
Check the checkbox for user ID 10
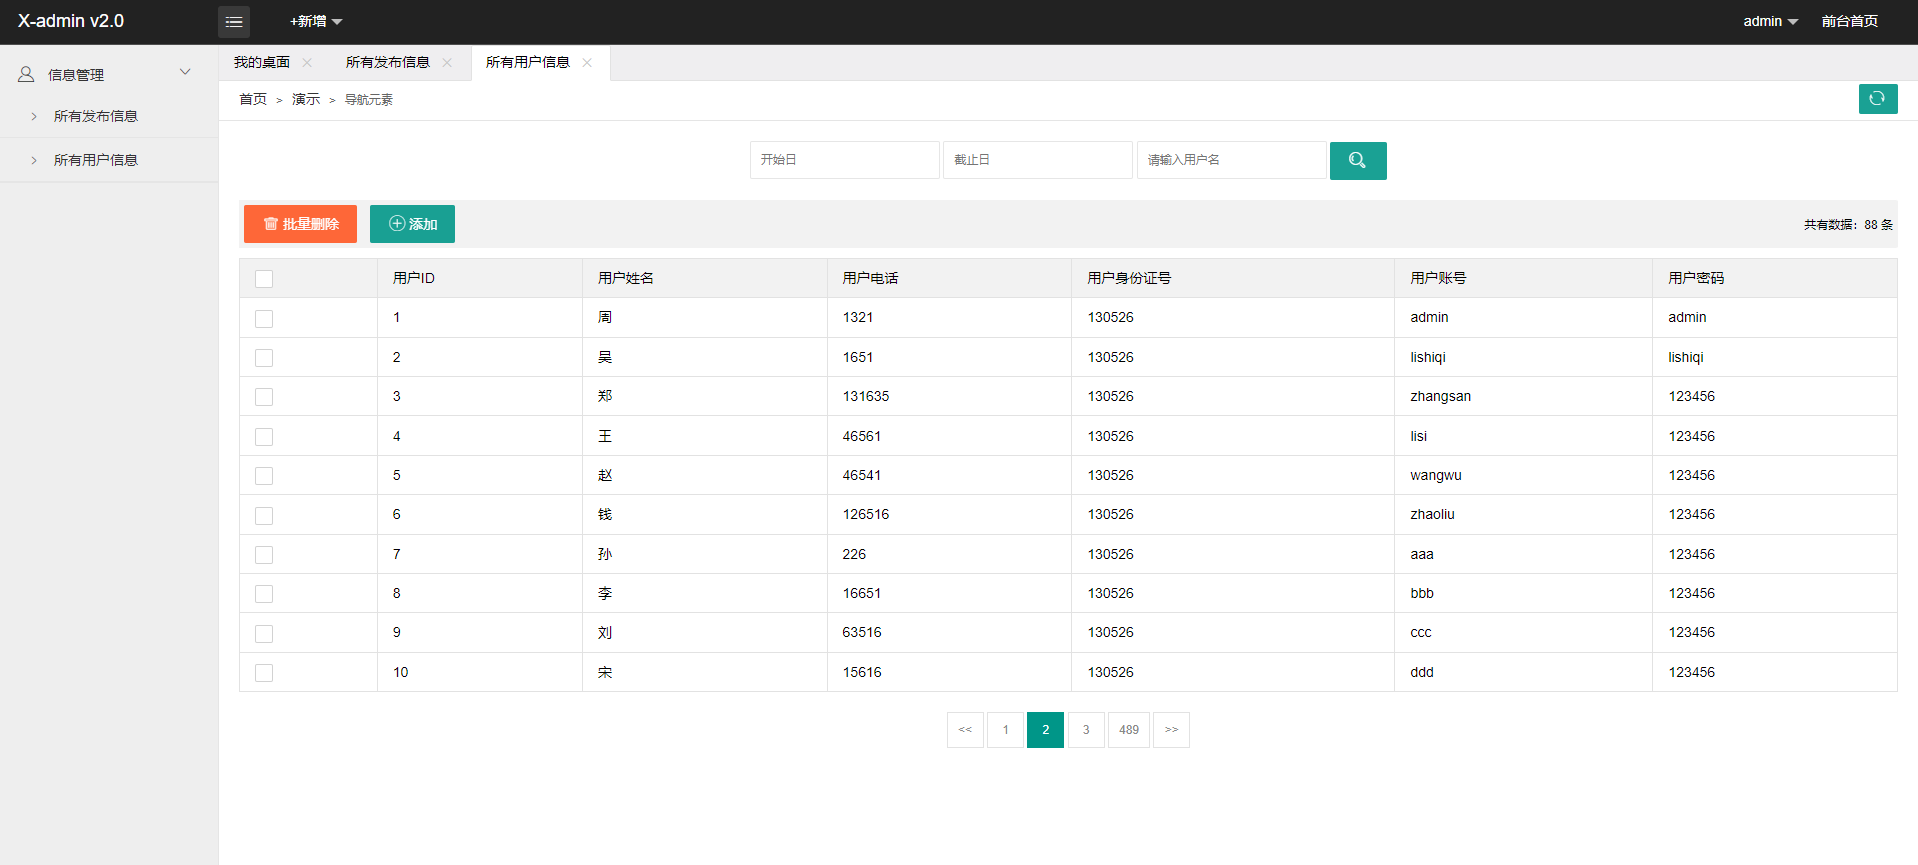(264, 673)
